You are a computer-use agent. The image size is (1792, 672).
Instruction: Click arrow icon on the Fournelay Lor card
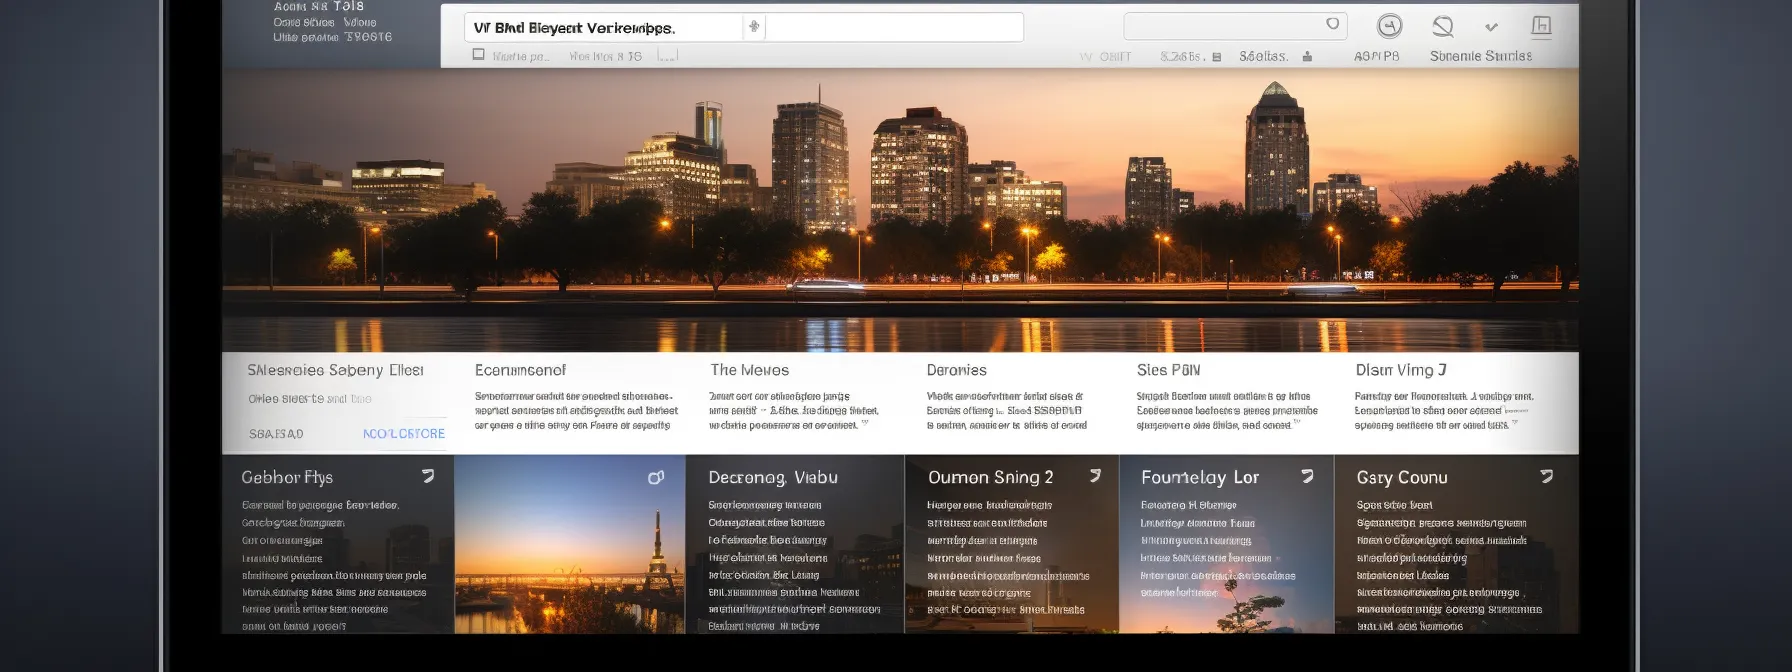[x=1307, y=476]
